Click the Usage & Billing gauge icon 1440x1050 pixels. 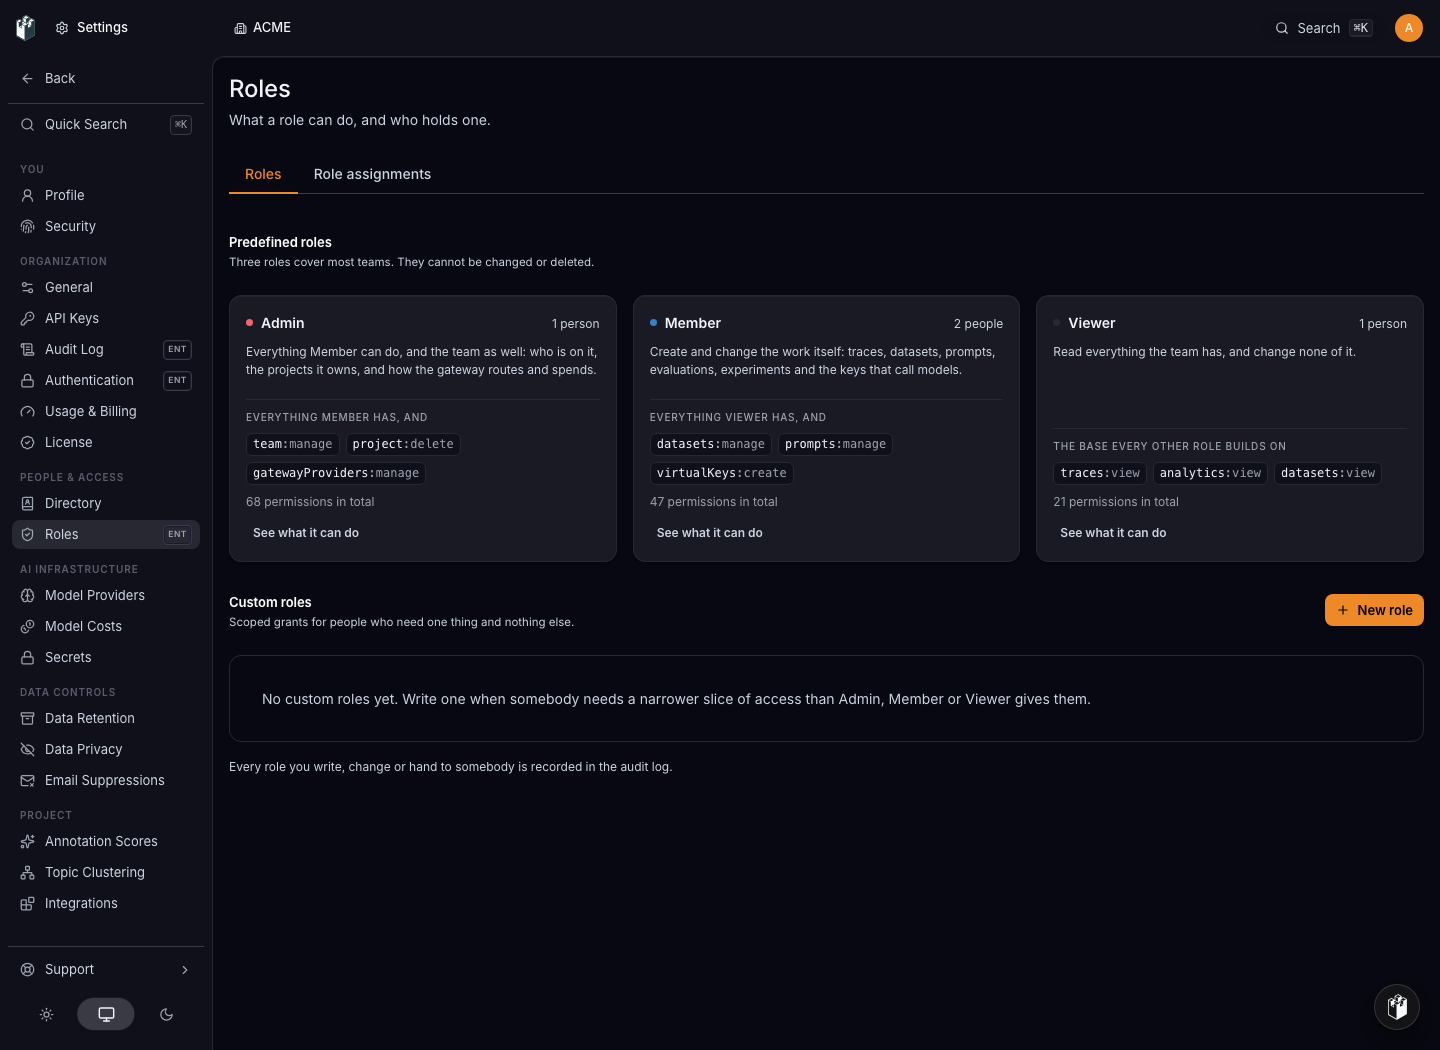click(28, 411)
